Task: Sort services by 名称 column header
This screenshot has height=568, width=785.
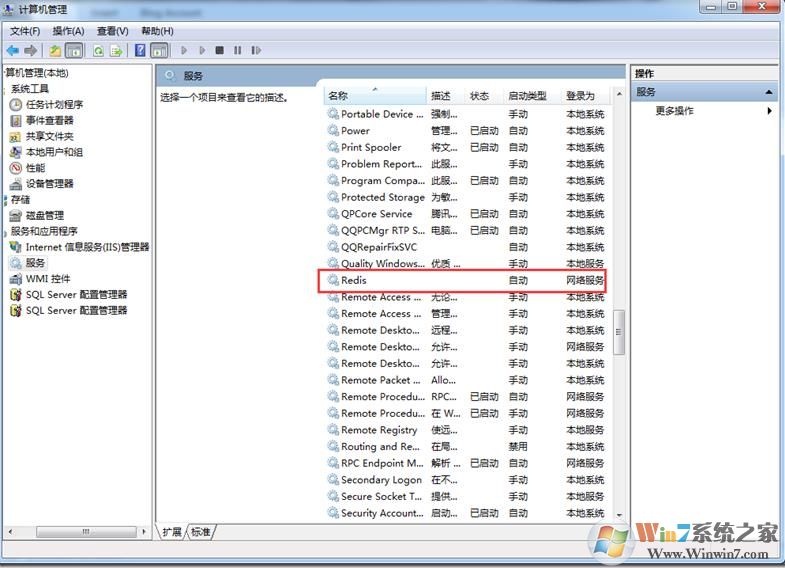Action: [375, 96]
